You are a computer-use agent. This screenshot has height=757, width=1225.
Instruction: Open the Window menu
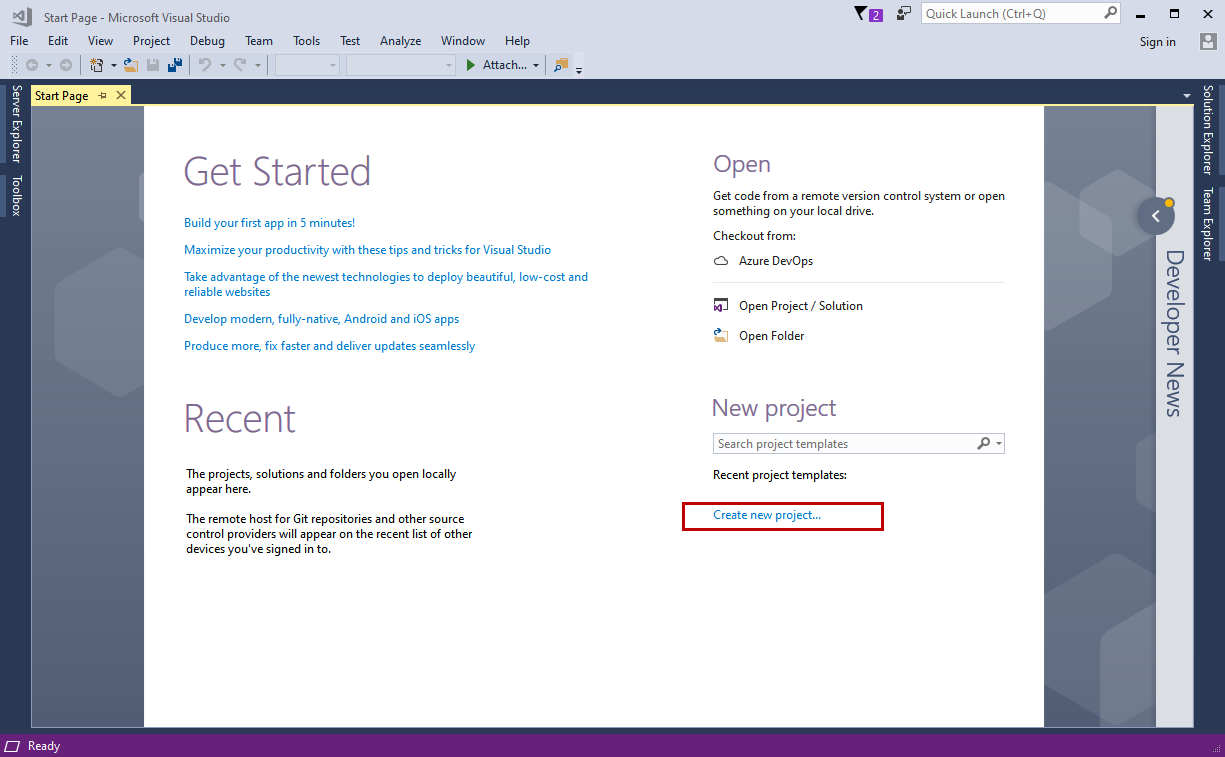[463, 41]
